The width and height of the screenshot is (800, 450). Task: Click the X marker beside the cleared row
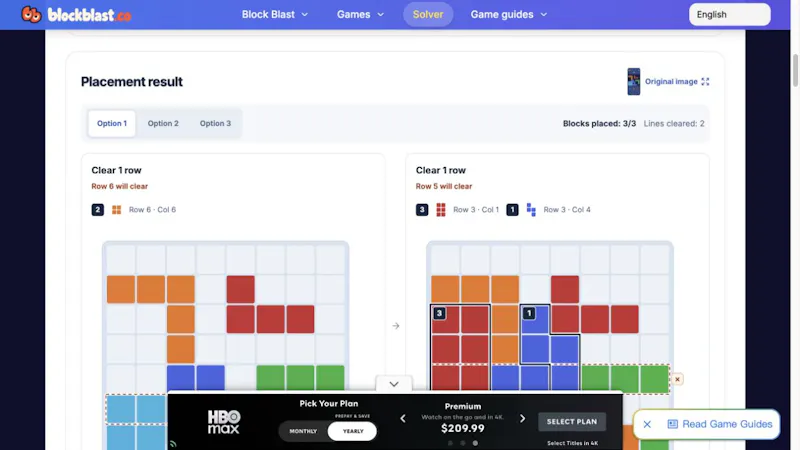pos(677,379)
